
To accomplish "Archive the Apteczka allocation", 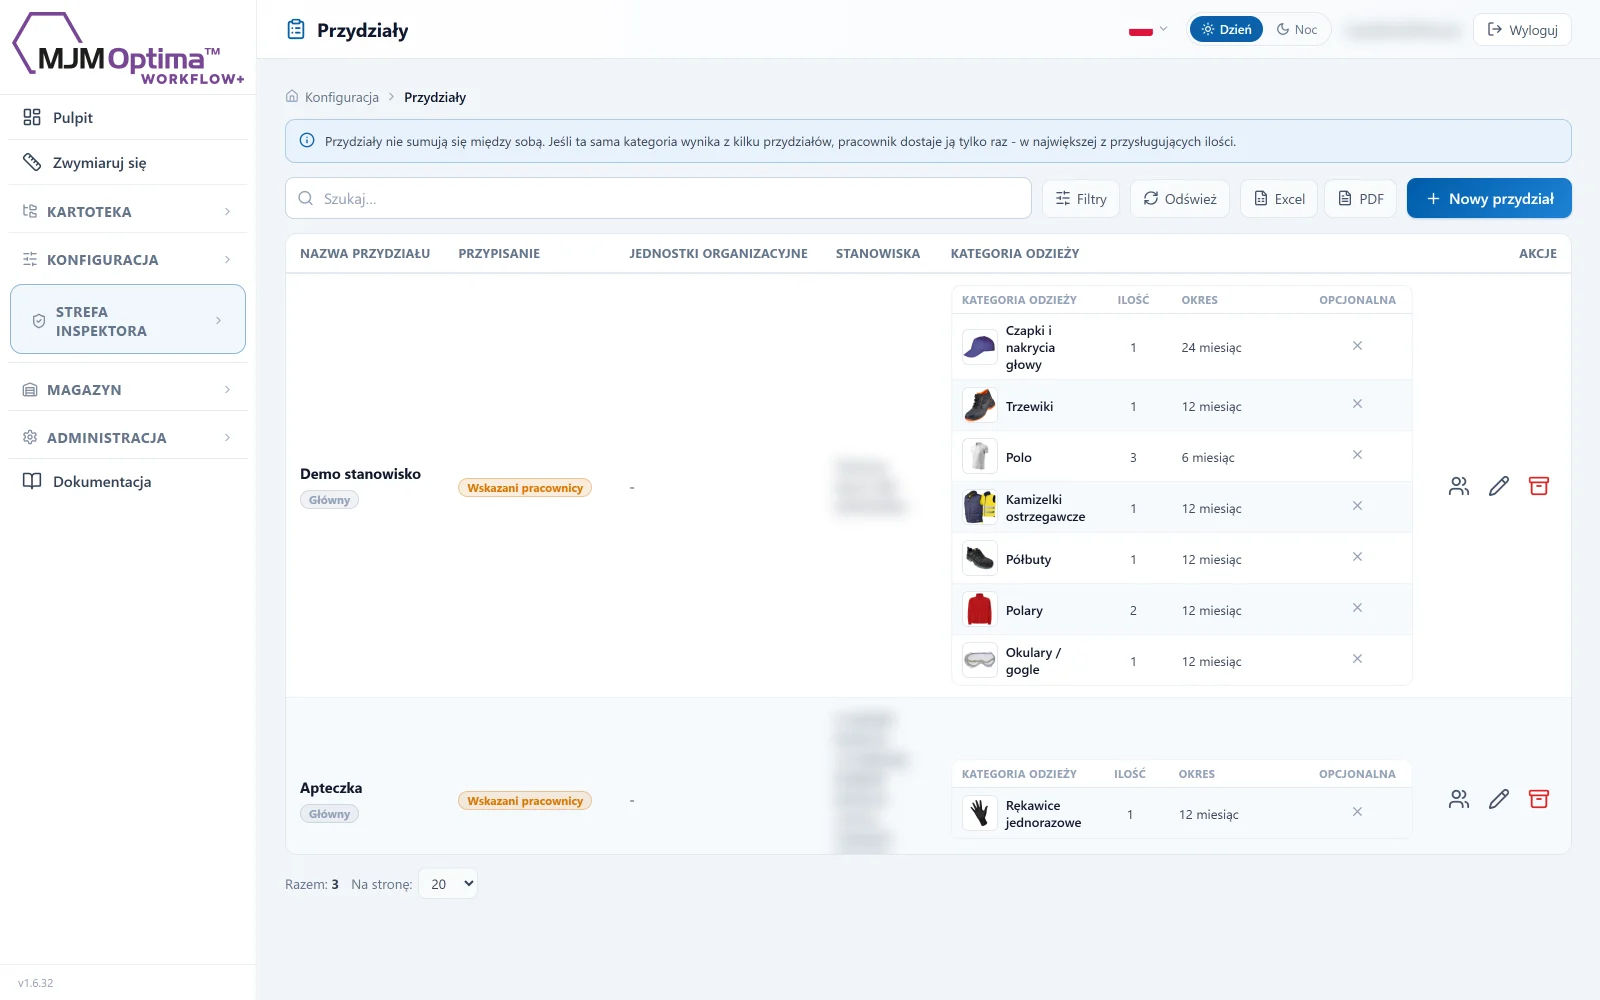I will coord(1539,799).
